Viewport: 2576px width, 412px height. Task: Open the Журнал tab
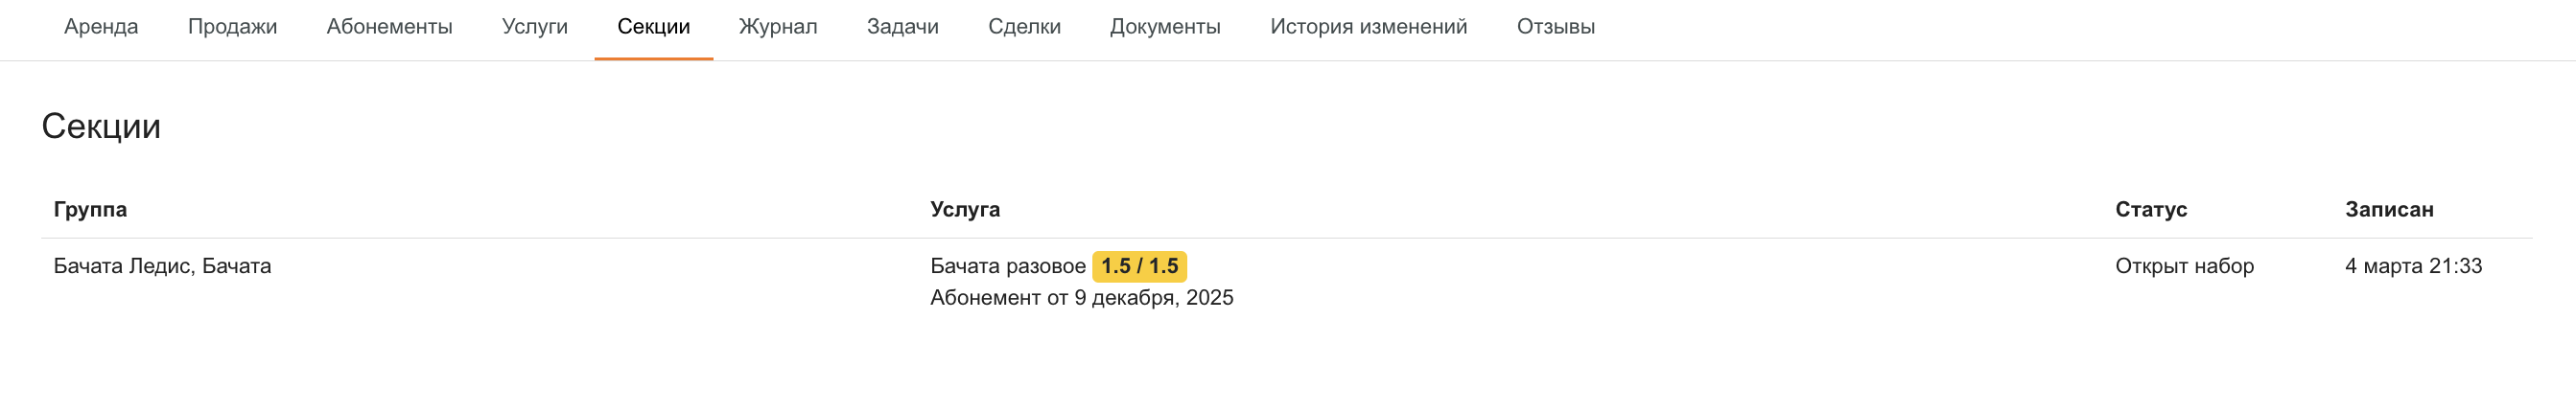[x=777, y=27]
